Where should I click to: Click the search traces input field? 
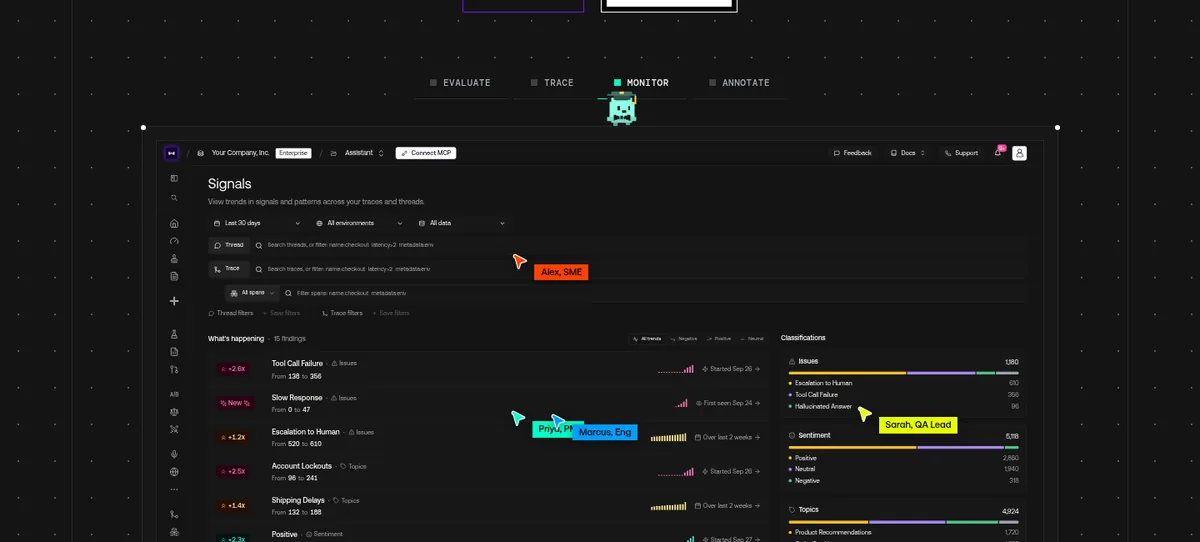640,269
